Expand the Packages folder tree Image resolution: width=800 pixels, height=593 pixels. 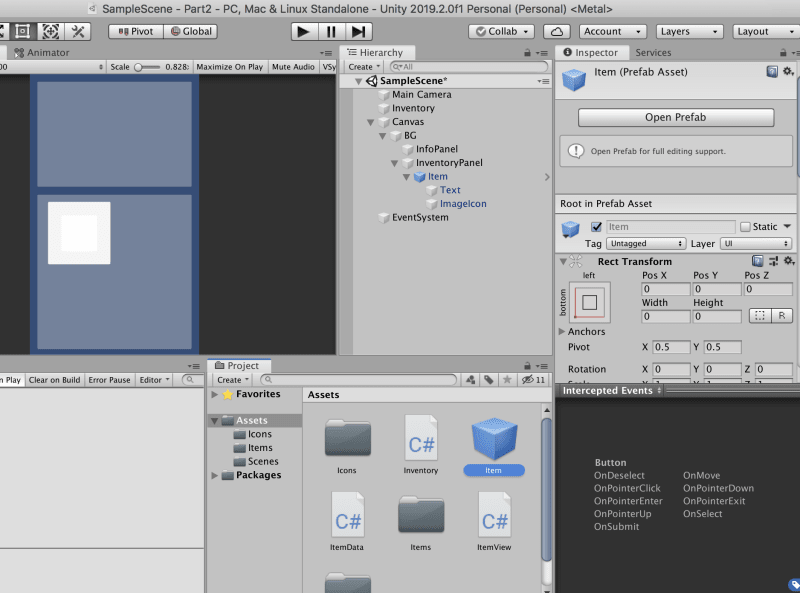pyautogui.click(x=215, y=475)
